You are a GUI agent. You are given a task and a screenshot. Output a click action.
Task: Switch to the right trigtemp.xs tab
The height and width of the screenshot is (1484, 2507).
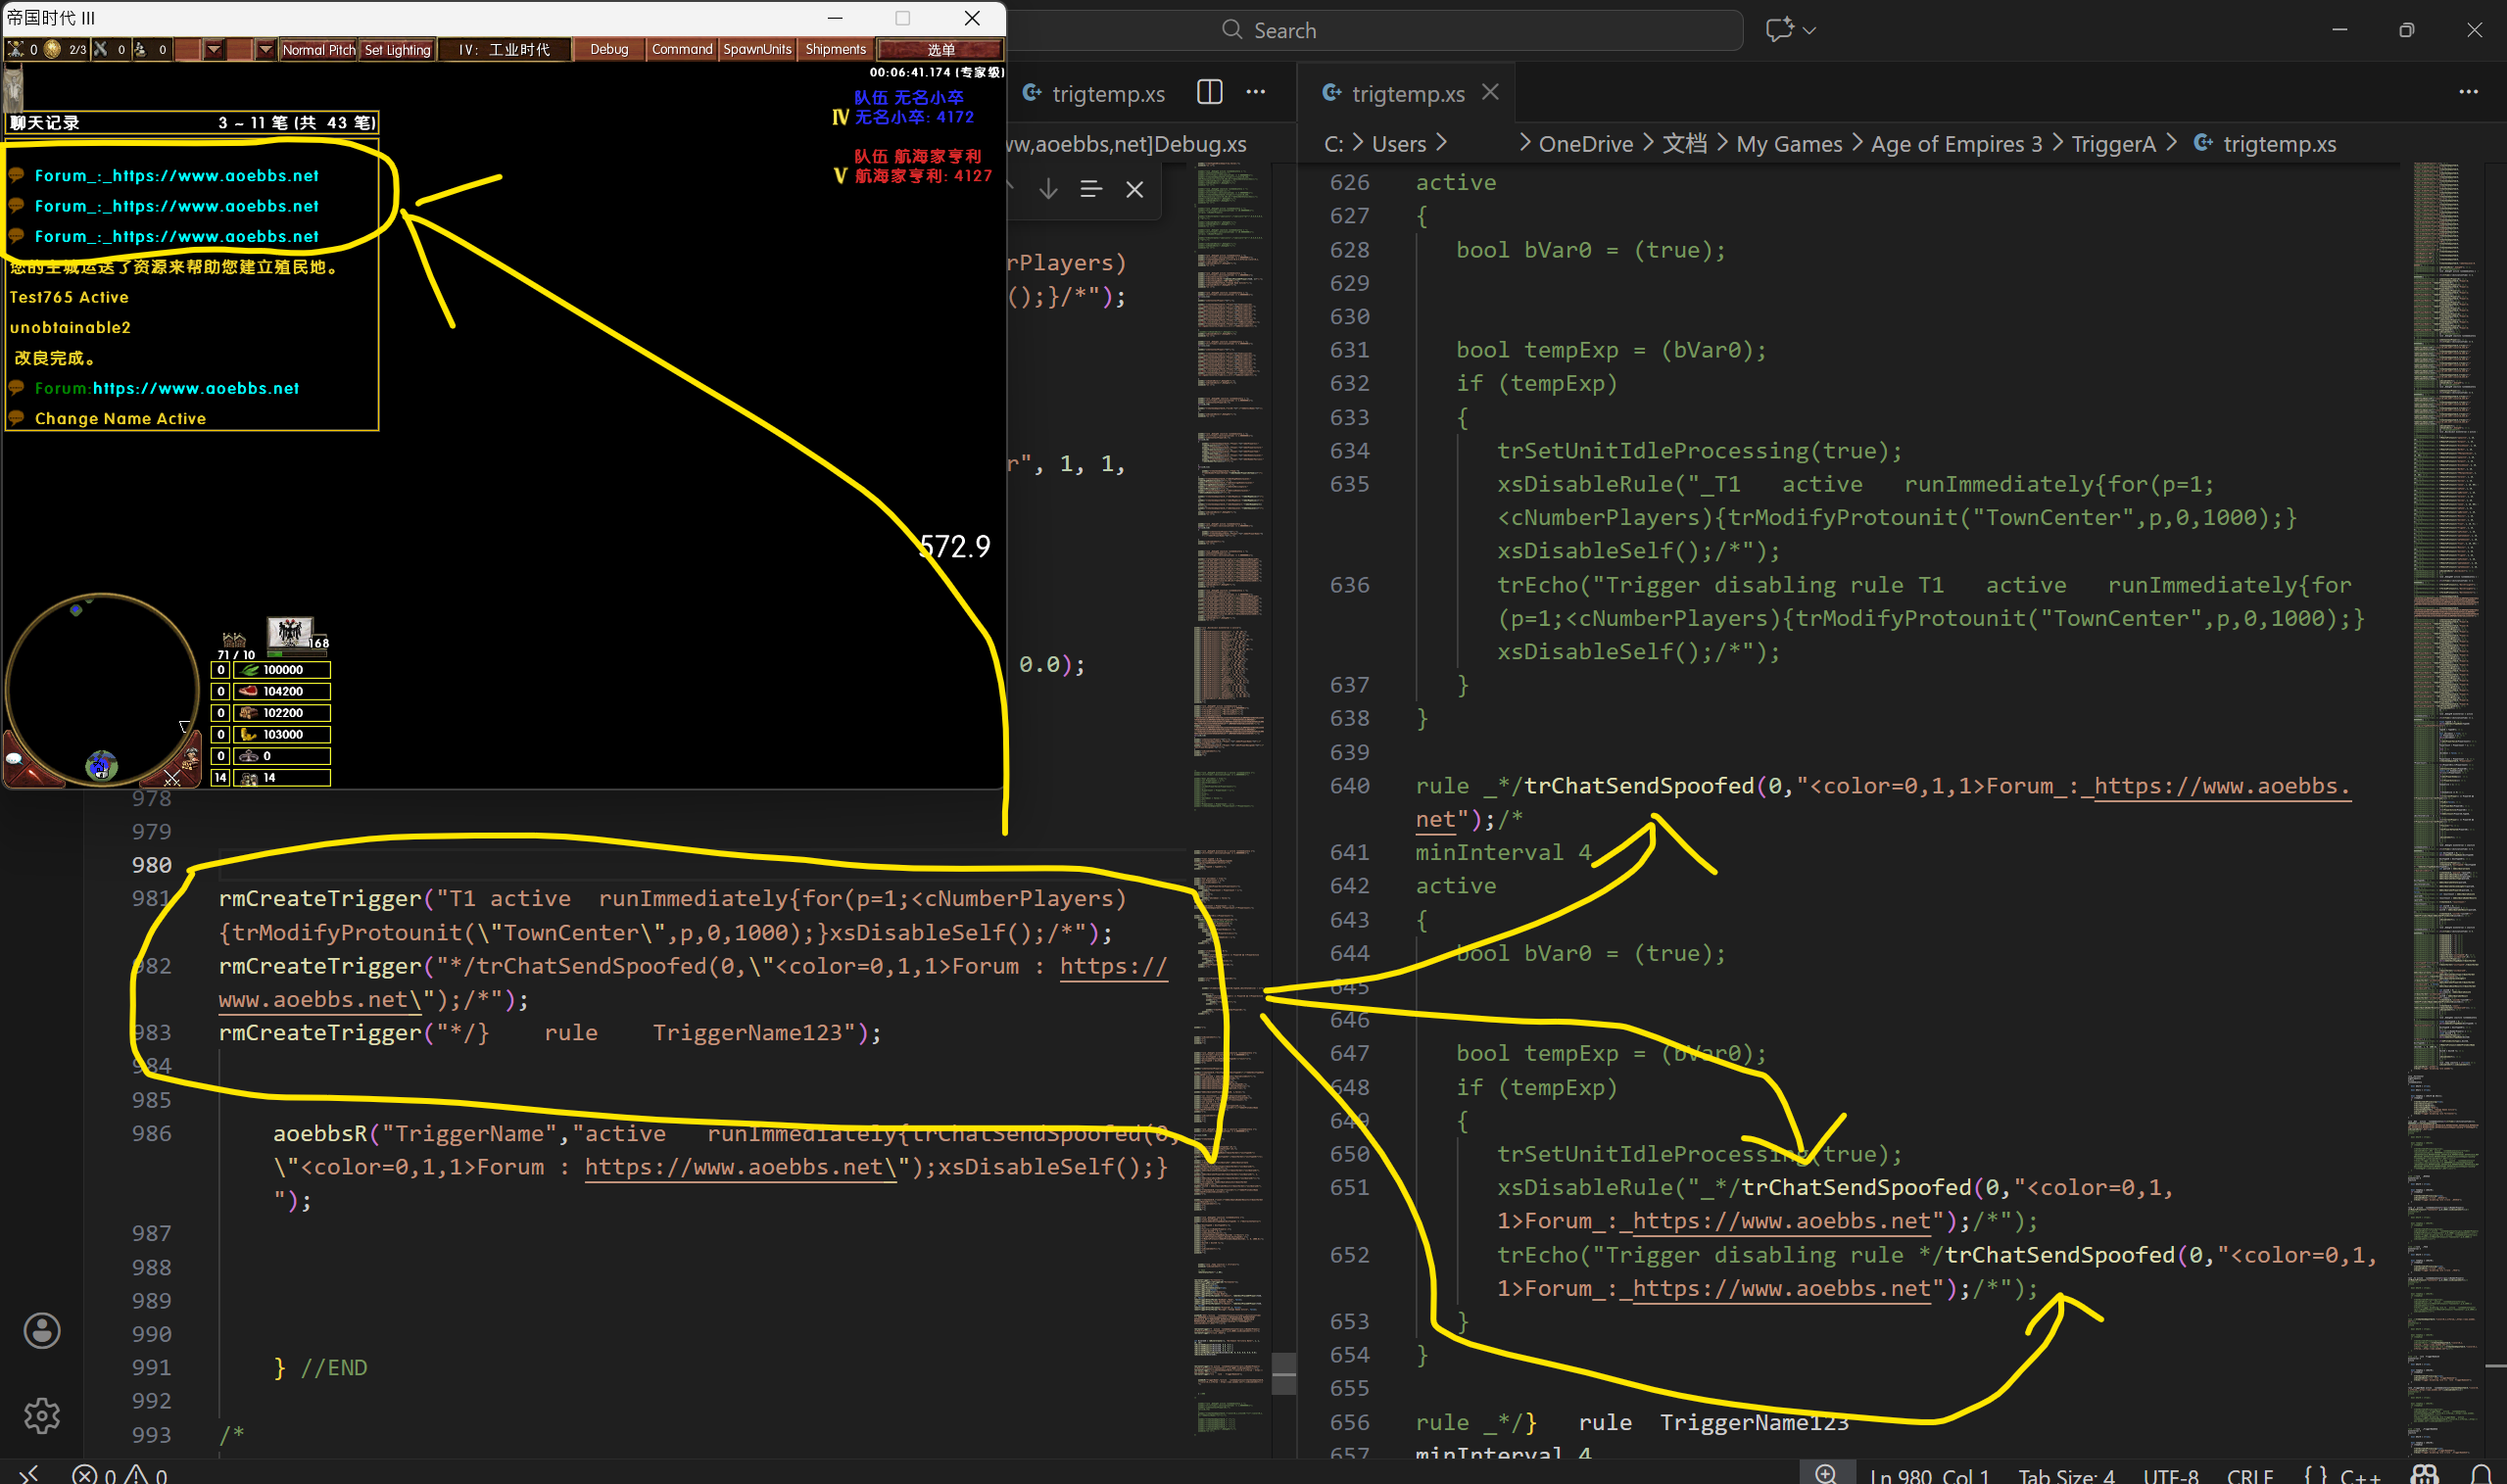pyautogui.click(x=1406, y=93)
